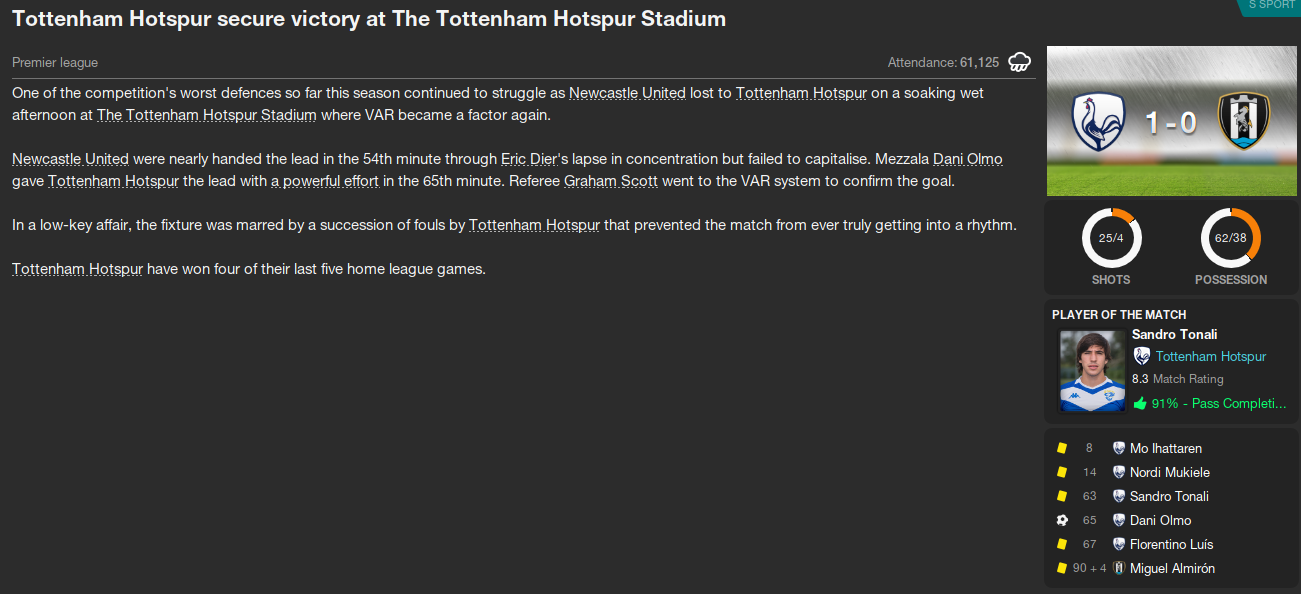Viewport: 1301px width, 594px height.
Task: Click the yellow card icon for Florentino Luís
Action: pos(1062,544)
